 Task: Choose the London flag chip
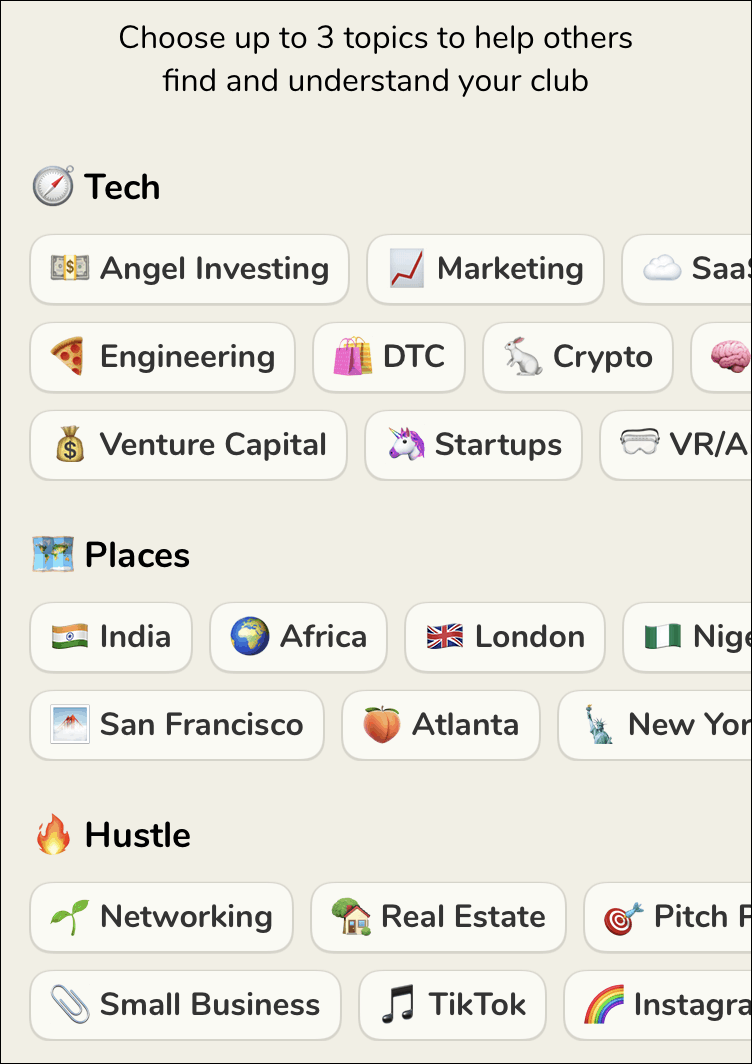[x=504, y=637]
